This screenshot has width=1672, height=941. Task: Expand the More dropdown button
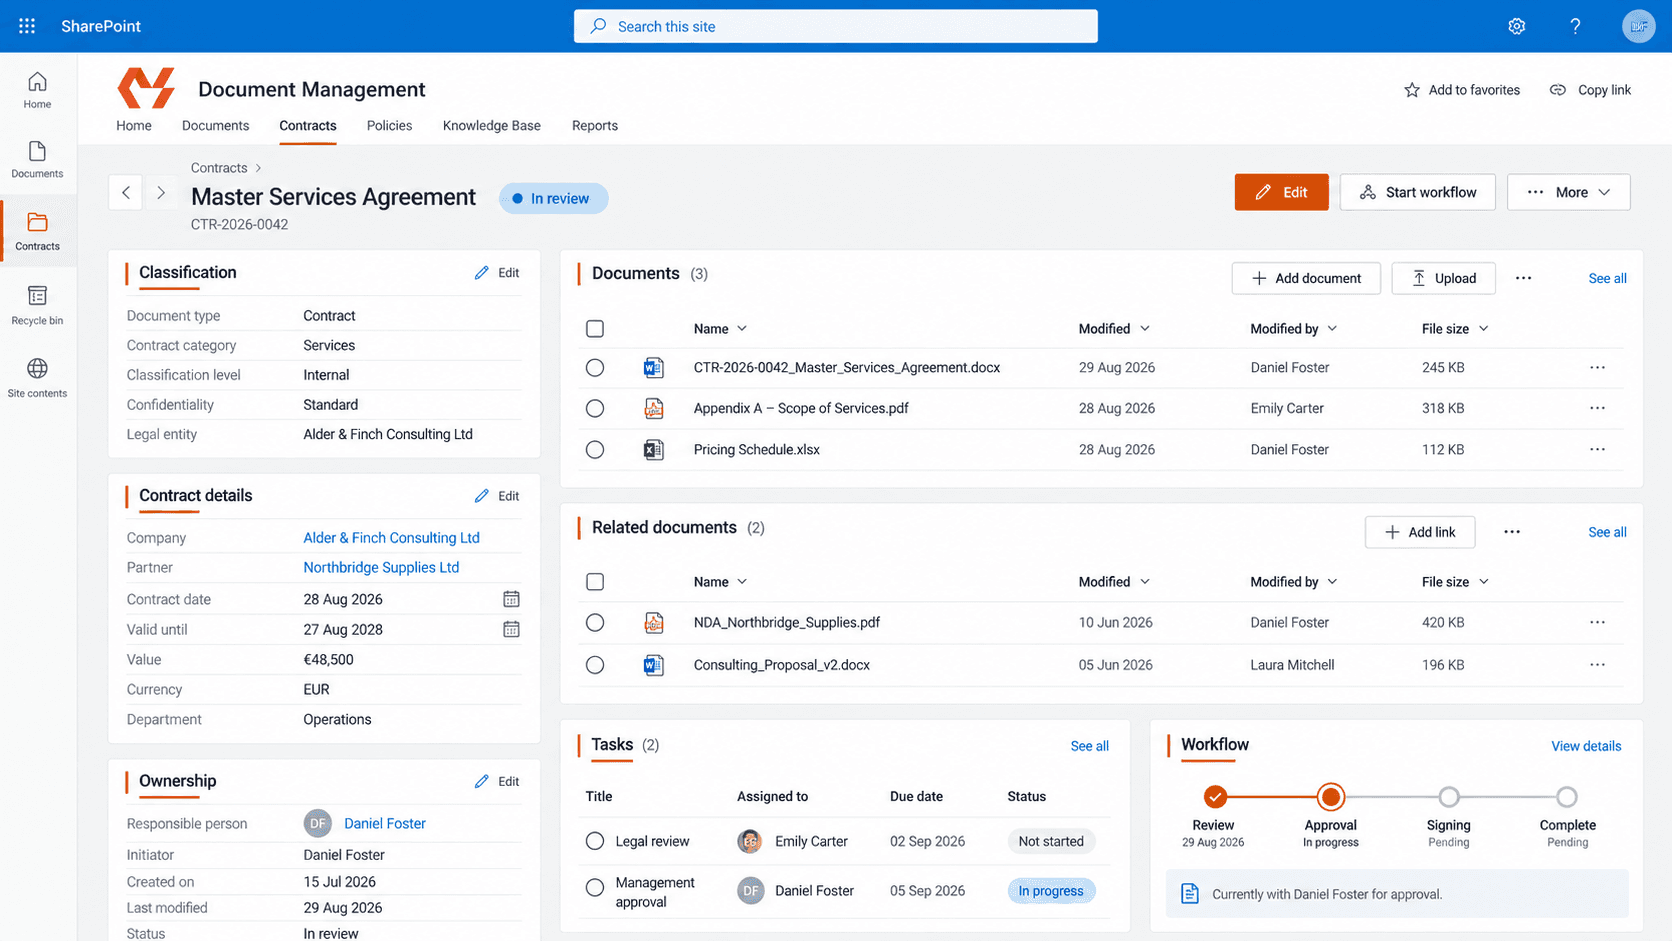point(1568,192)
